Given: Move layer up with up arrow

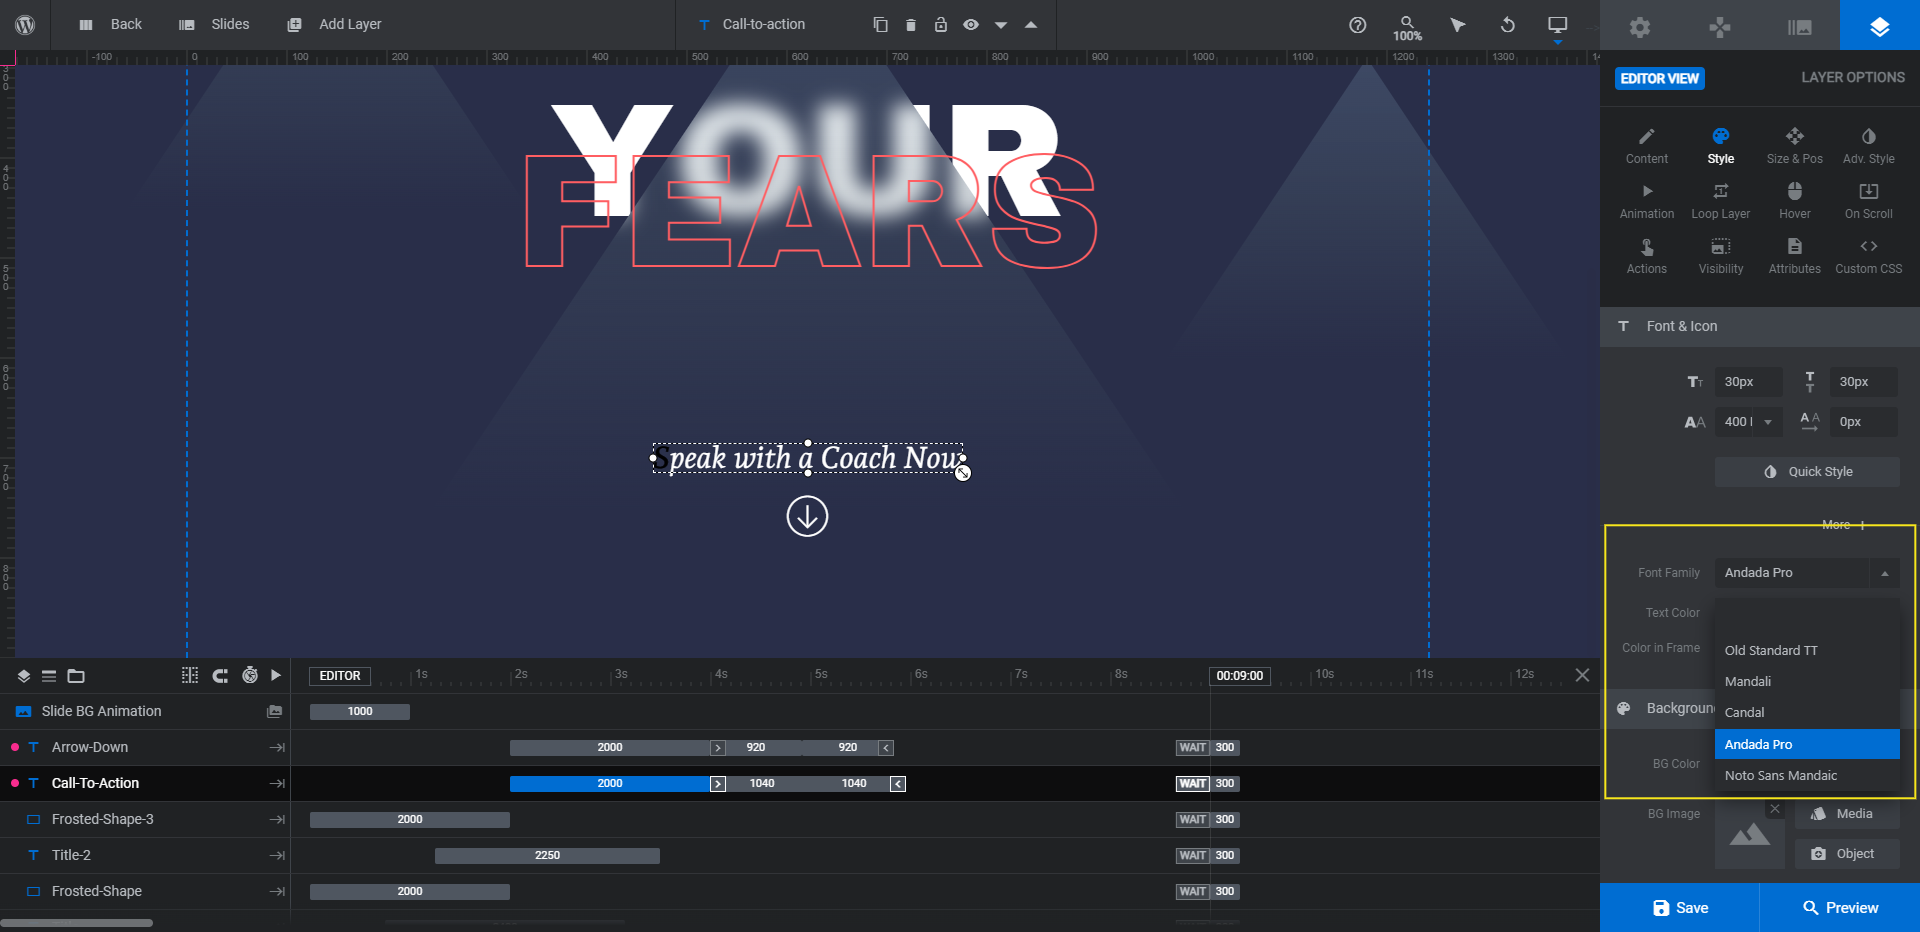Looking at the screenshot, I should [1031, 25].
